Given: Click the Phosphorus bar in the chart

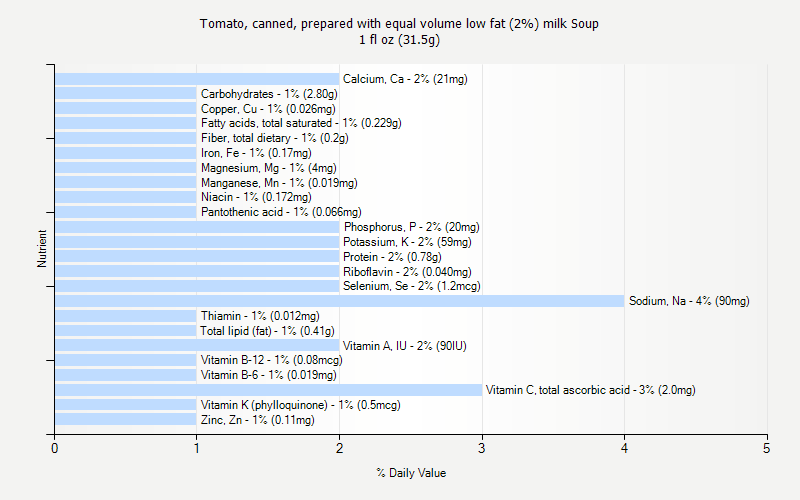Looking at the screenshot, I should pos(197,227).
